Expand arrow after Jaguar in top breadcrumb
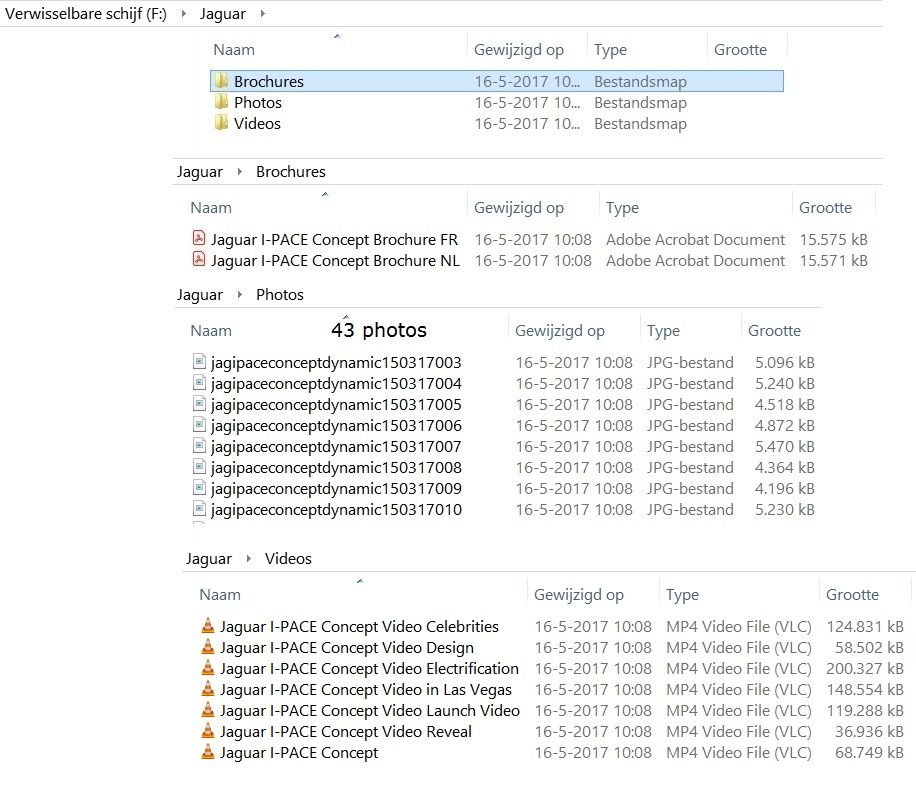 point(262,13)
